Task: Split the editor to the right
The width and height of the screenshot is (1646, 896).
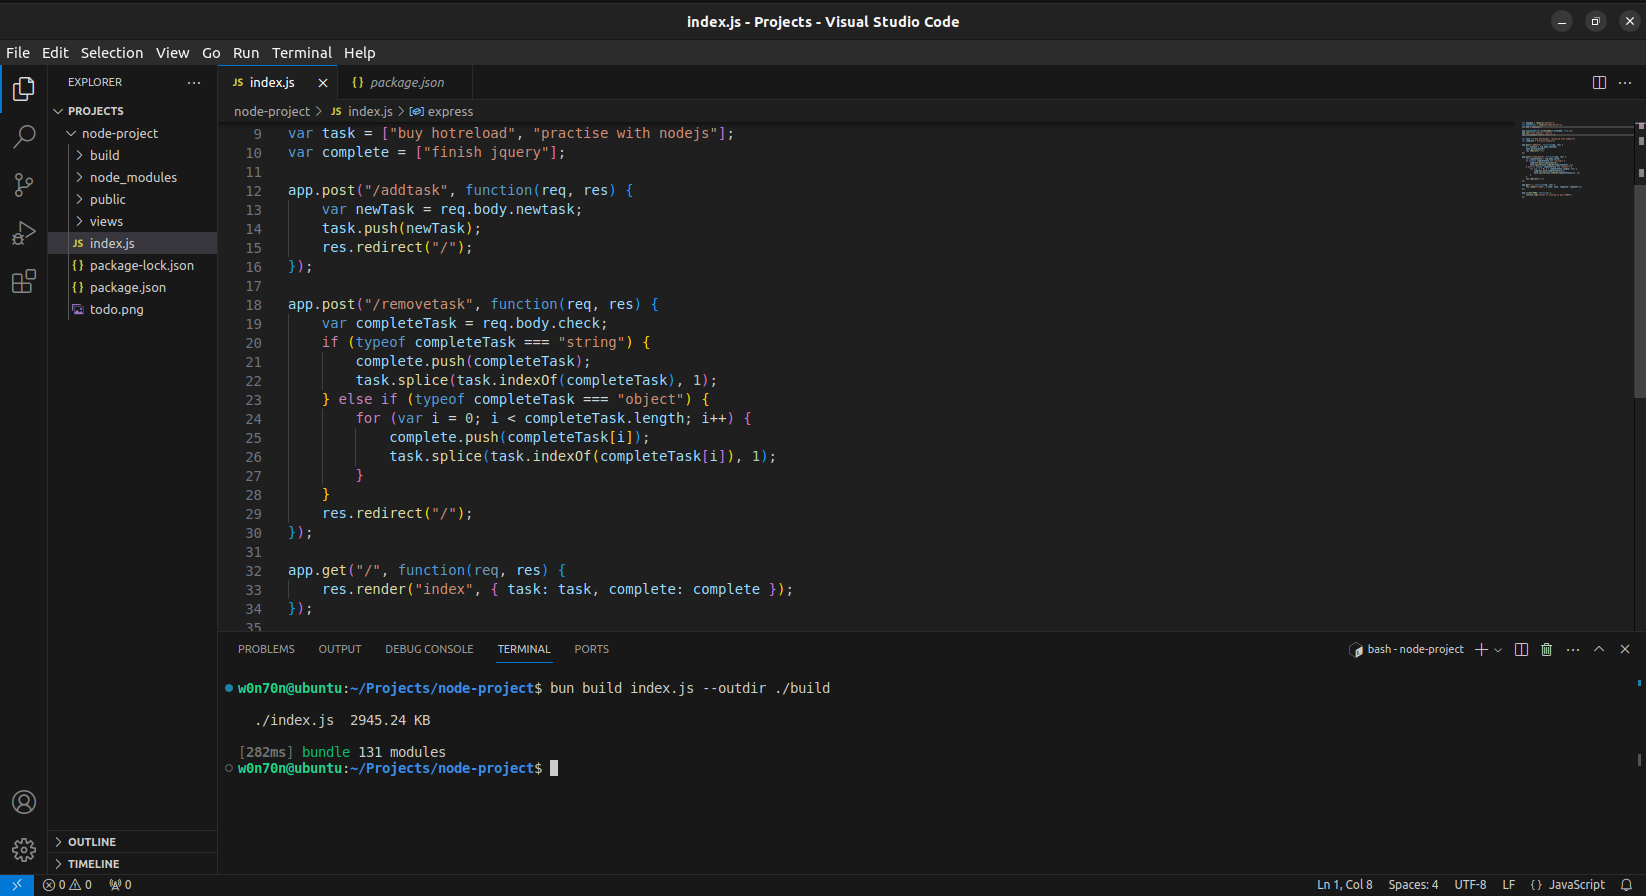Action: click(x=1599, y=83)
